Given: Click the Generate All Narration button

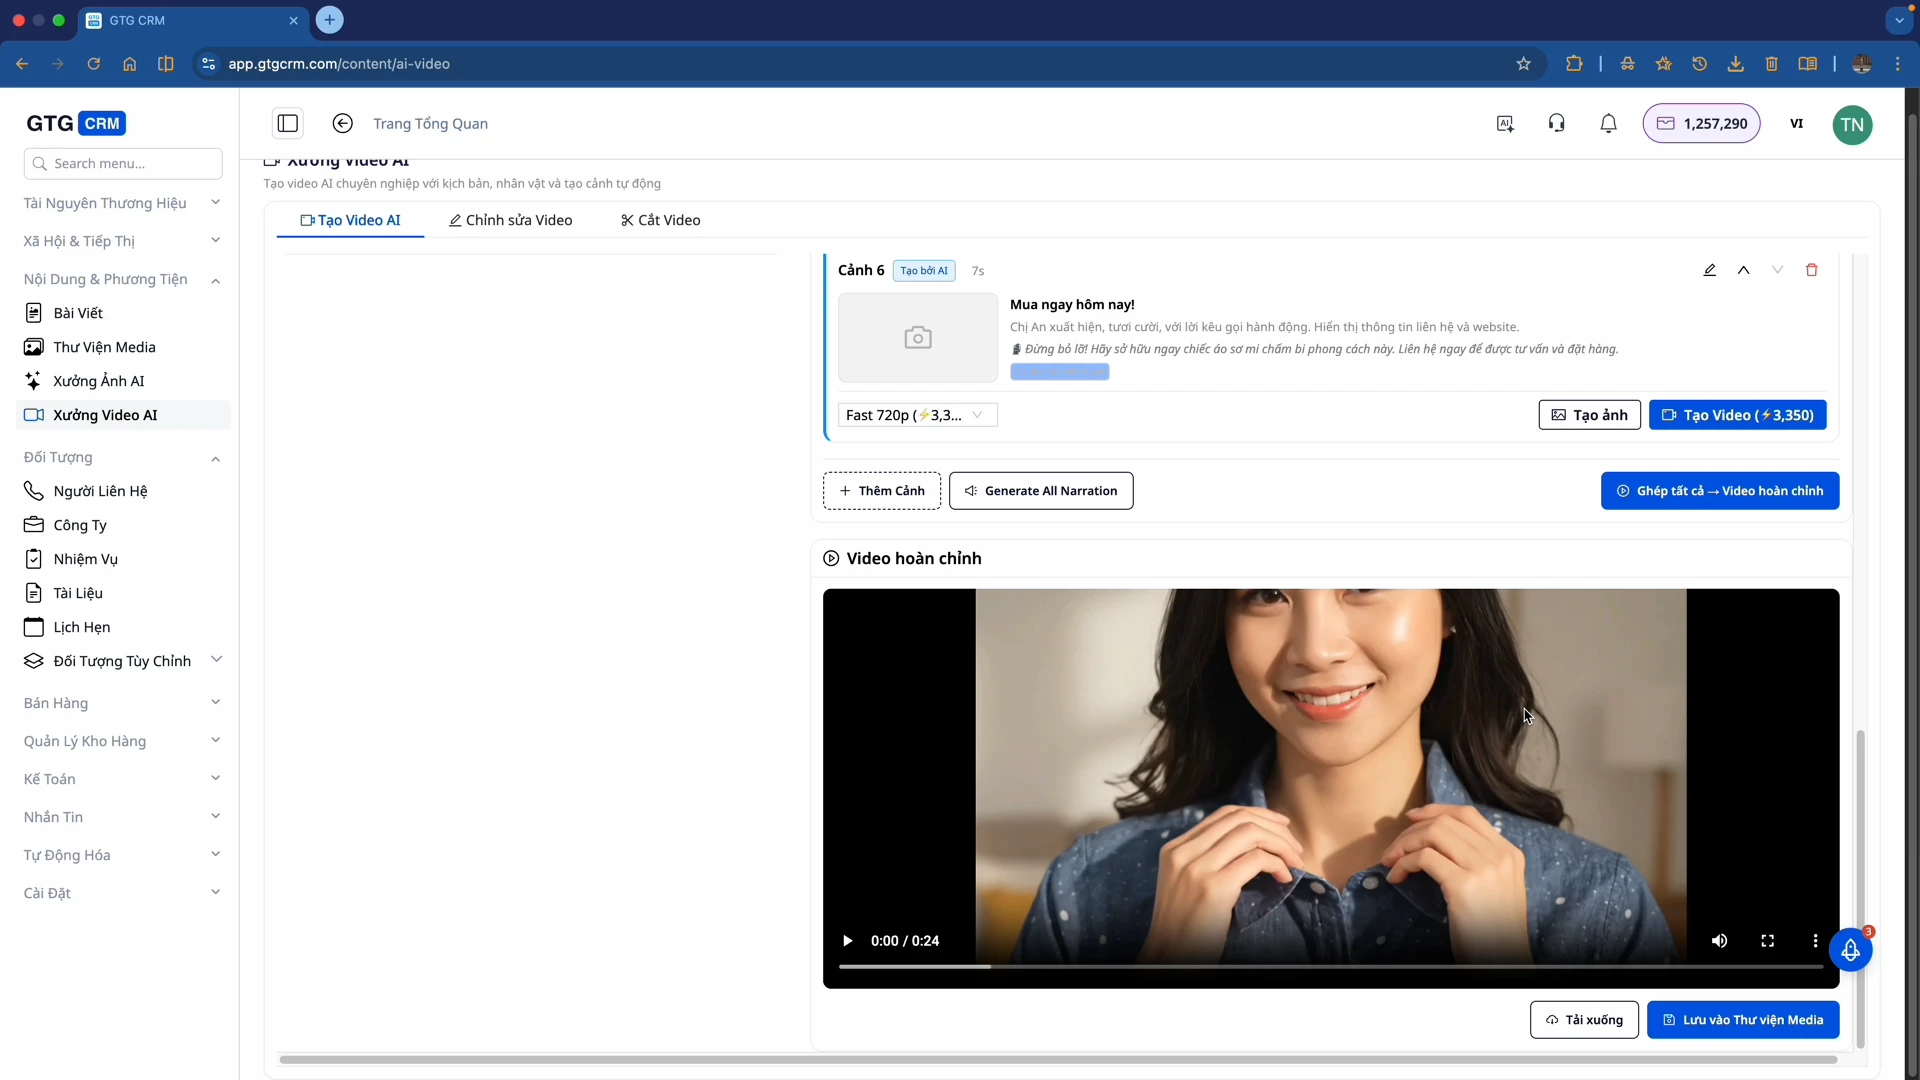Looking at the screenshot, I should point(1040,491).
